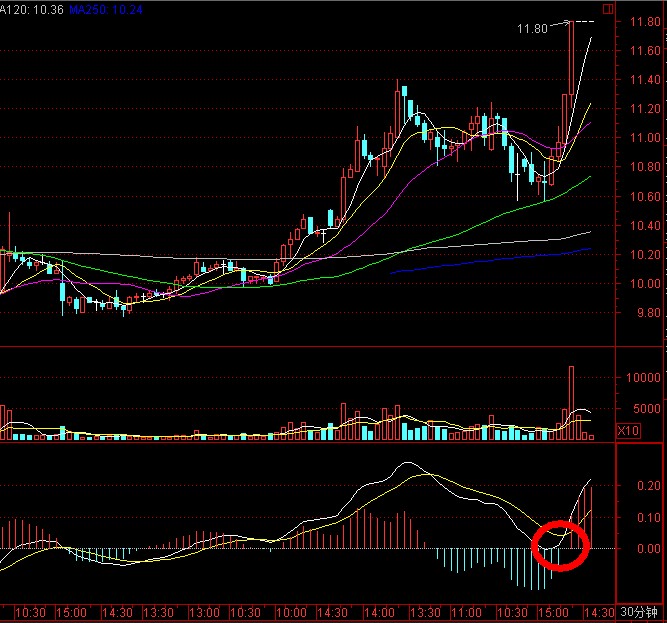Click the tallest red volume bar

coord(572,402)
